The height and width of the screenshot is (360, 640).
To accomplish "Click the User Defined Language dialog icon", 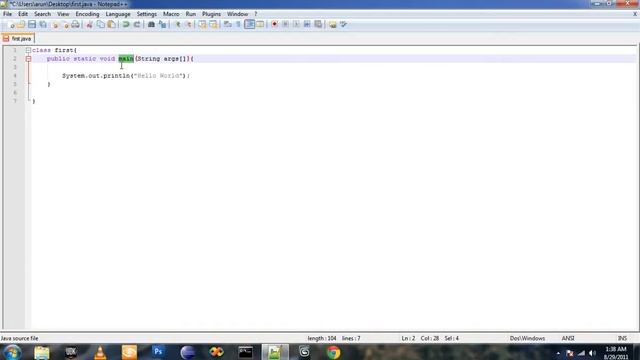I will click(260, 24).
